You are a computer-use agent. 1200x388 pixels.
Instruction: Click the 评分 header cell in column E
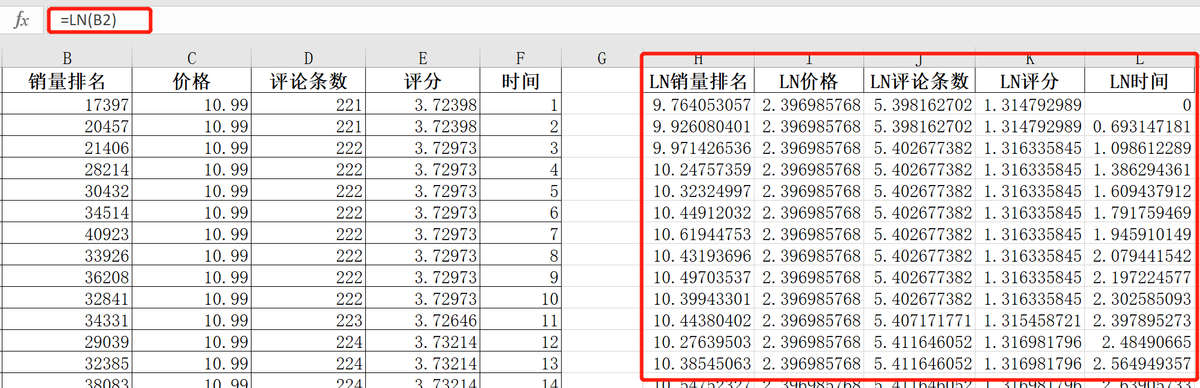pyautogui.click(x=423, y=81)
